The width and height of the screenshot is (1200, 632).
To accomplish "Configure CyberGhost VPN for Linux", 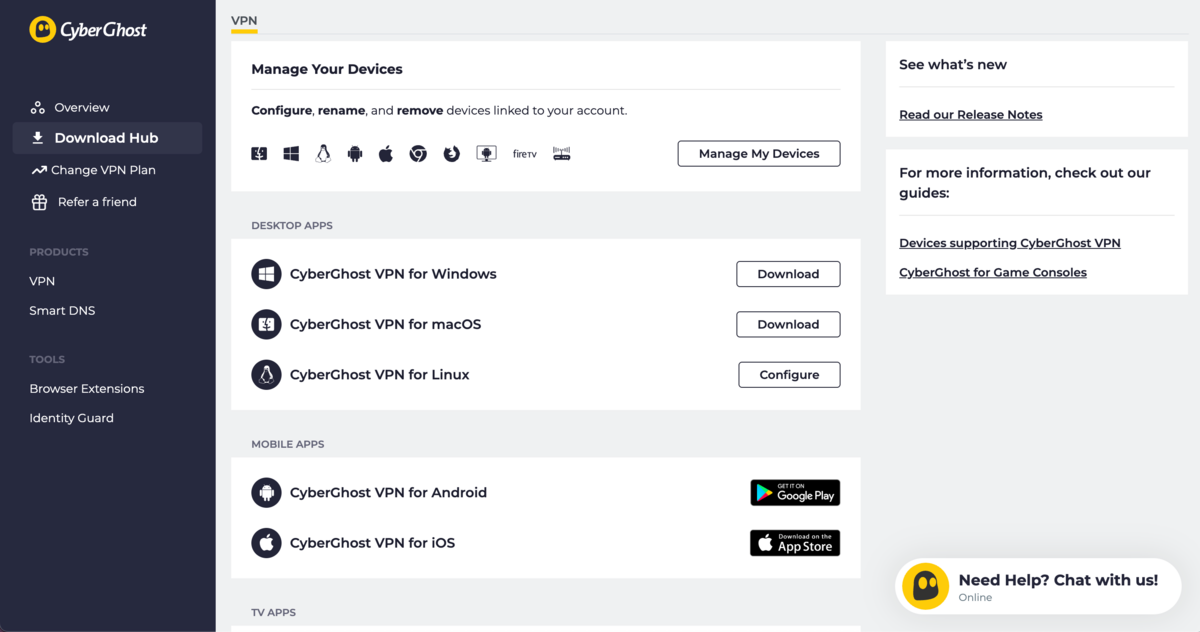I will coord(789,375).
